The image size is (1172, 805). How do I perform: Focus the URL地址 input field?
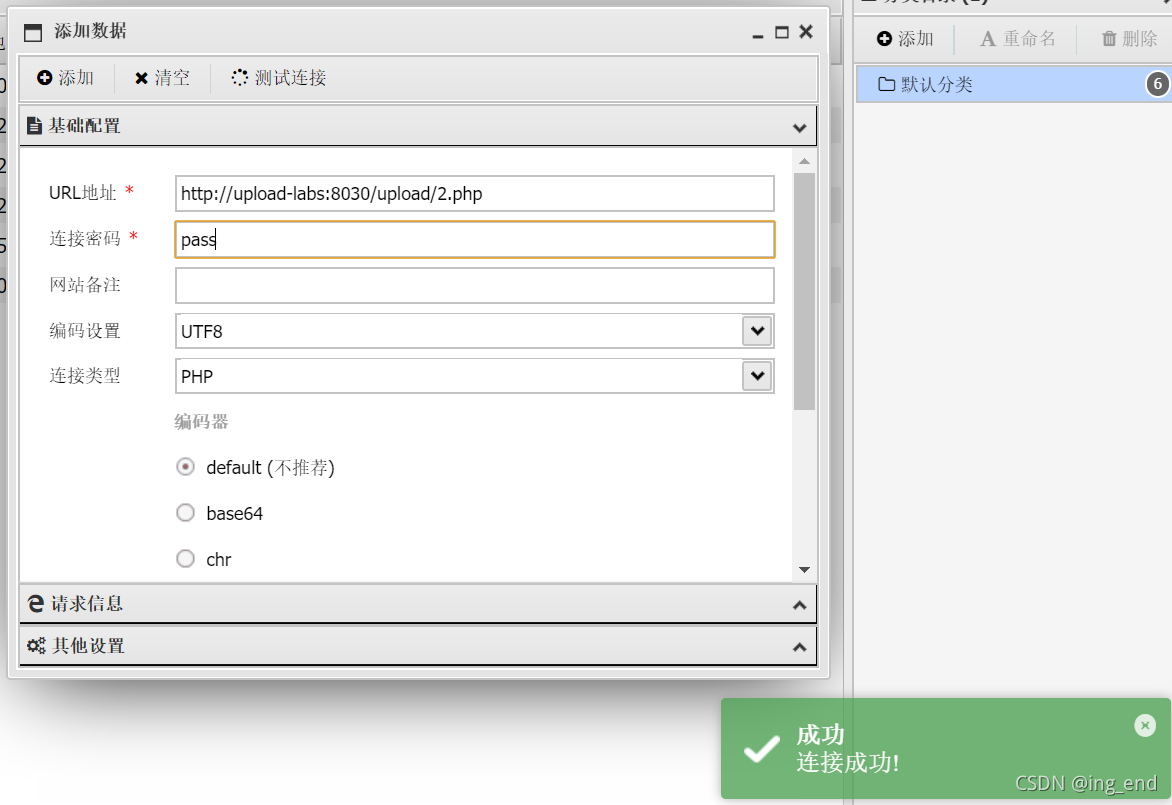pyautogui.click(x=475, y=194)
